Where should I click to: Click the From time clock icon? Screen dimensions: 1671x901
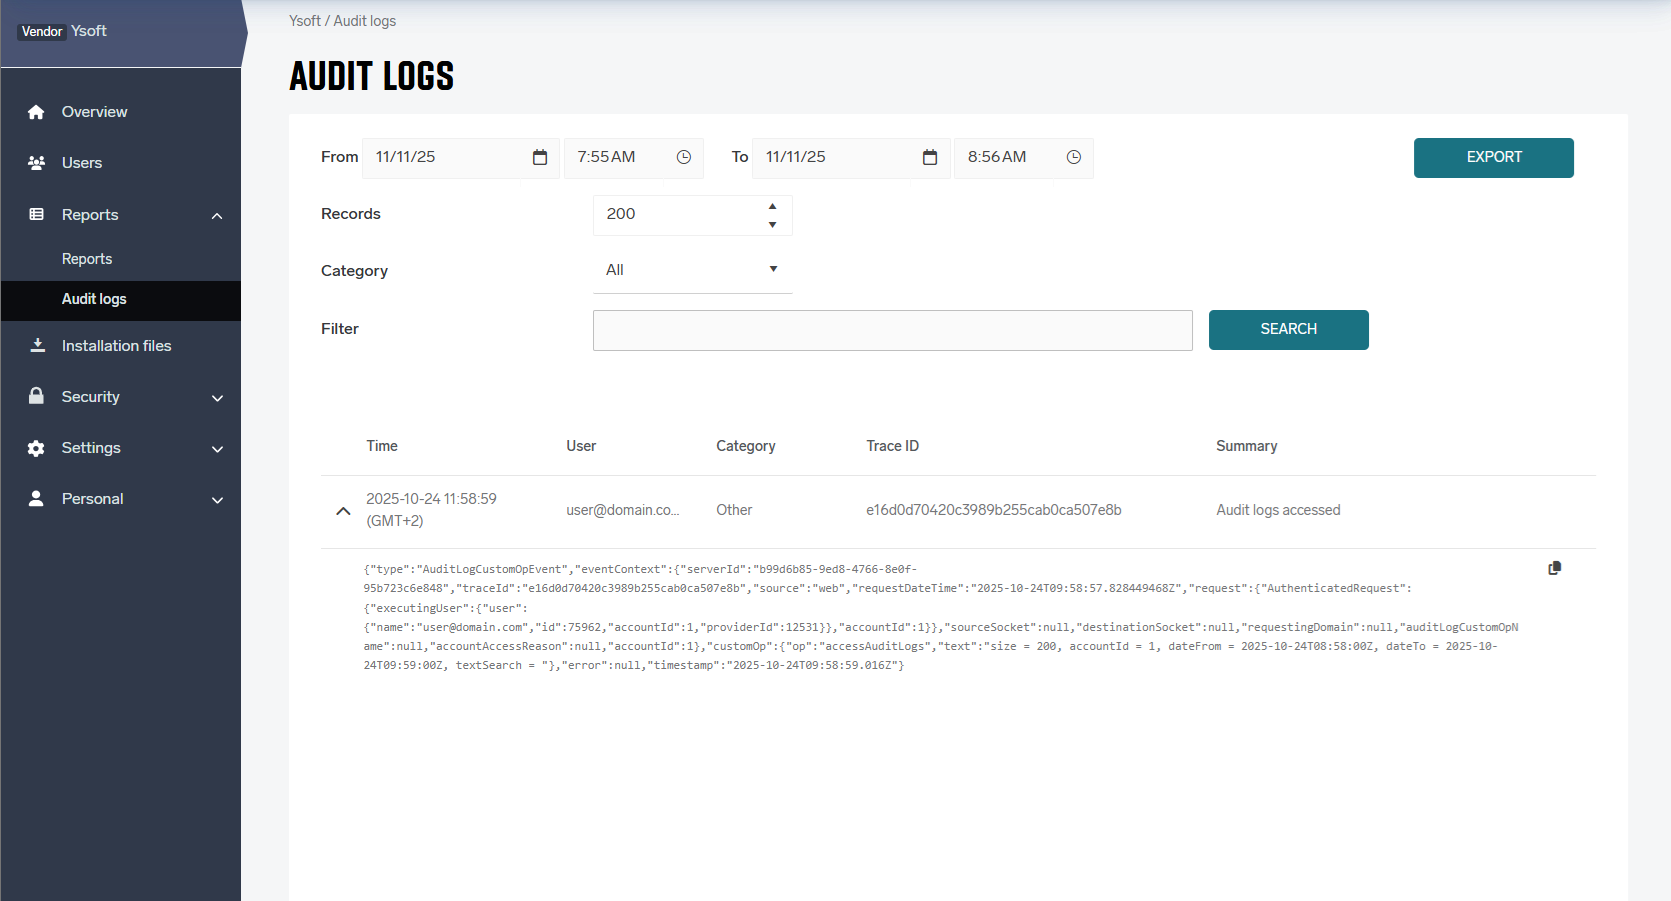[684, 157]
